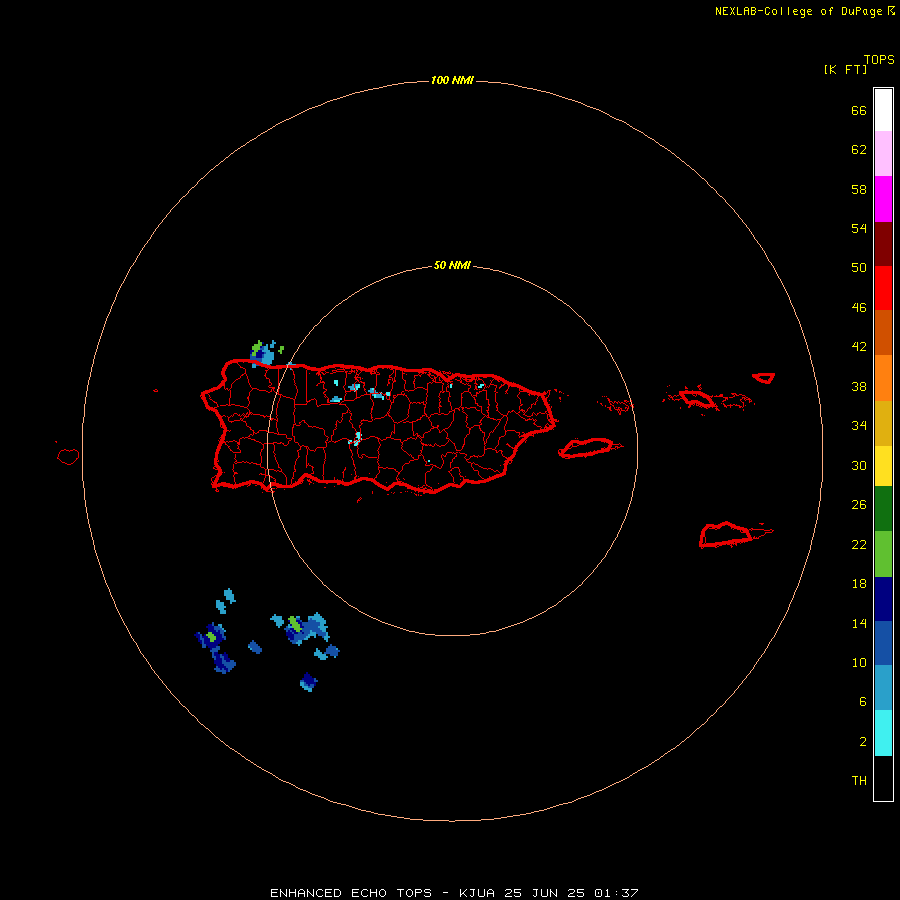Click the 18 legend value
Screen dimensions: 900x900
[859, 584]
